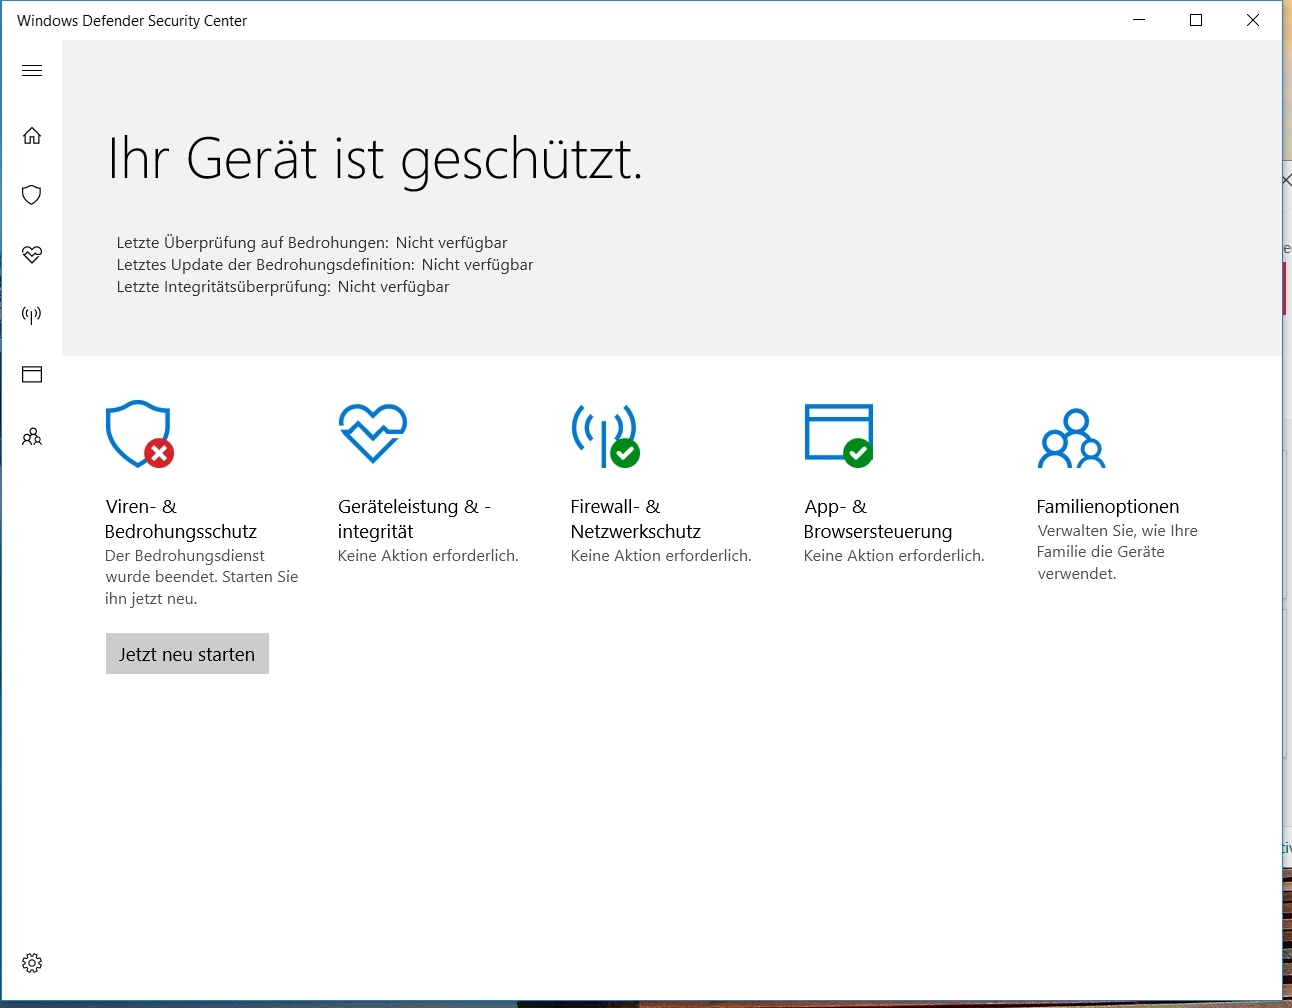The height and width of the screenshot is (1008, 1292).
Task: Open family options via sidebar people icon
Action: (32, 437)
